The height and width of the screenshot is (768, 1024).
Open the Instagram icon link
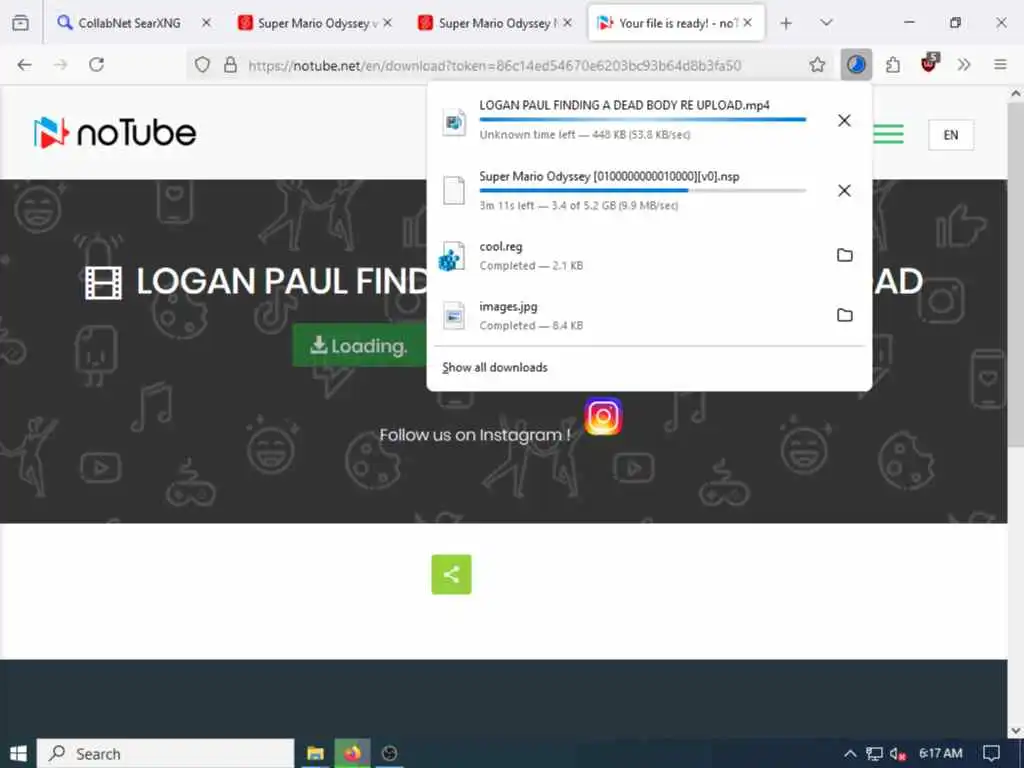click(x=603, y=416)
